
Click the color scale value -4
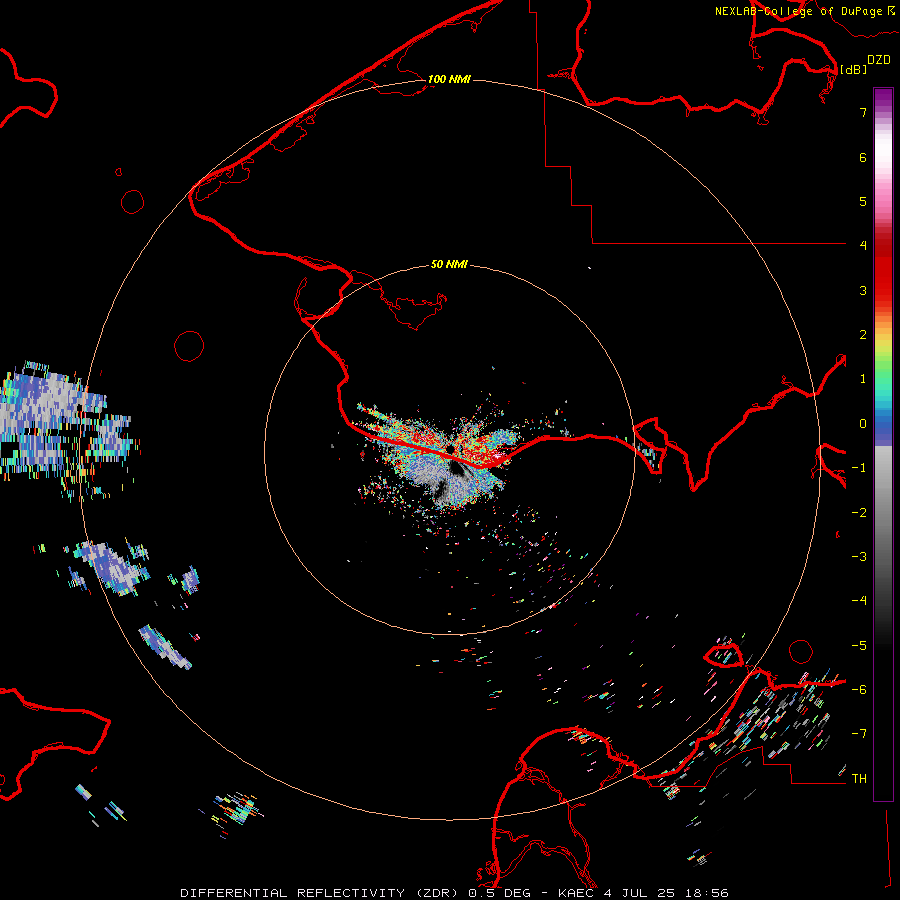click(x=859, y=601)
